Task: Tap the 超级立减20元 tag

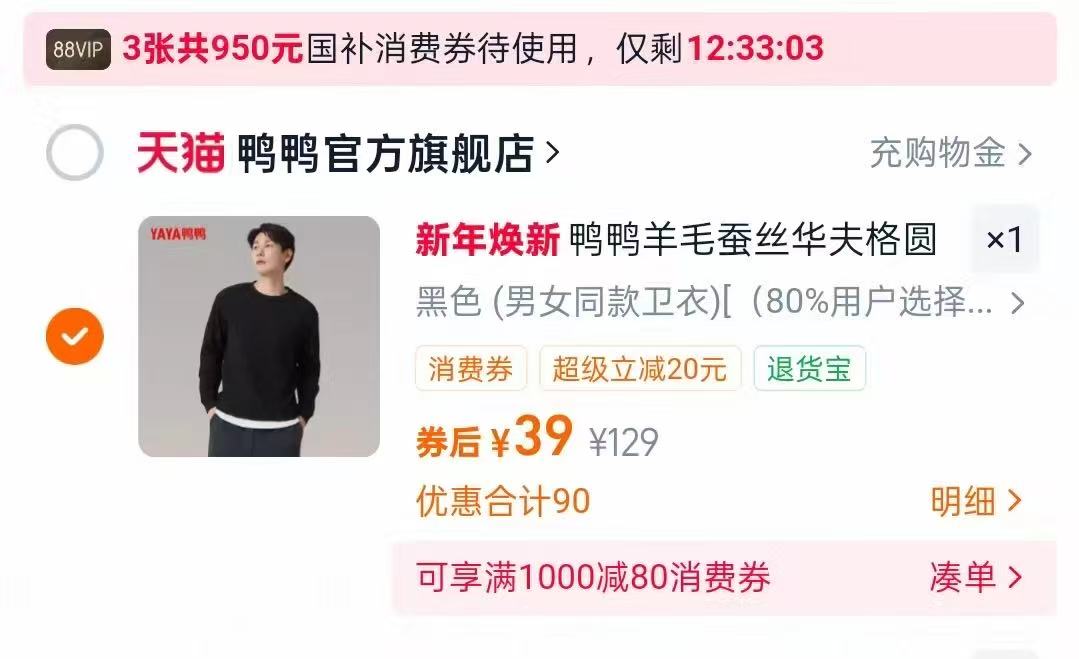Action: coord(640,369)
